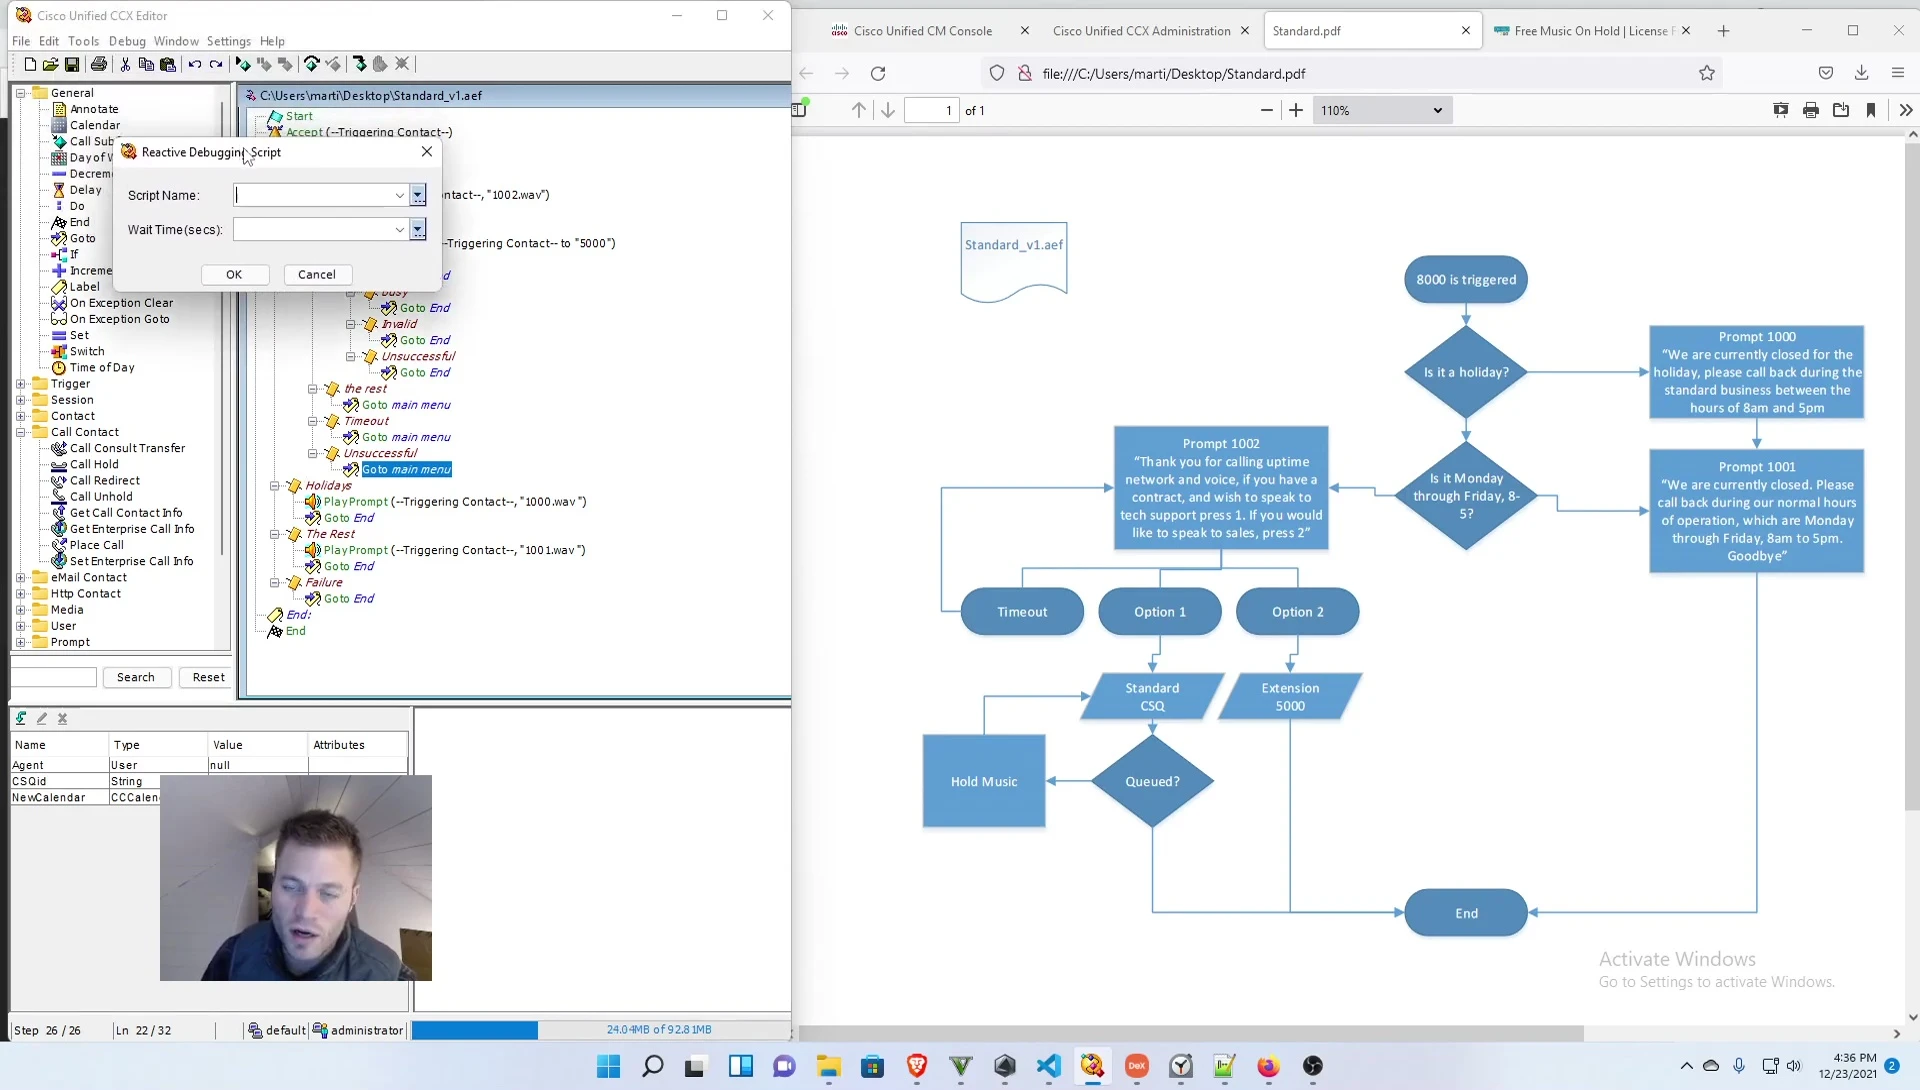This screenshot has height=1090, width=1920.
Task: Open the File menu
Action: point(21,41)
